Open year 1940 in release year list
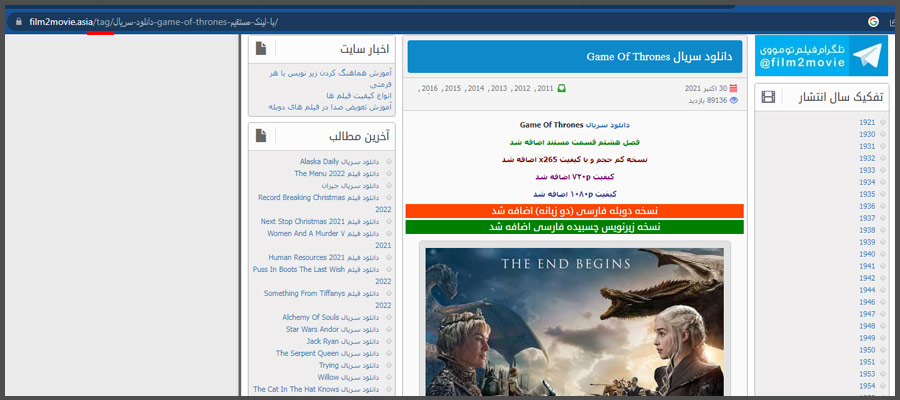Screen dimensions: 900x400 point(867,254)
